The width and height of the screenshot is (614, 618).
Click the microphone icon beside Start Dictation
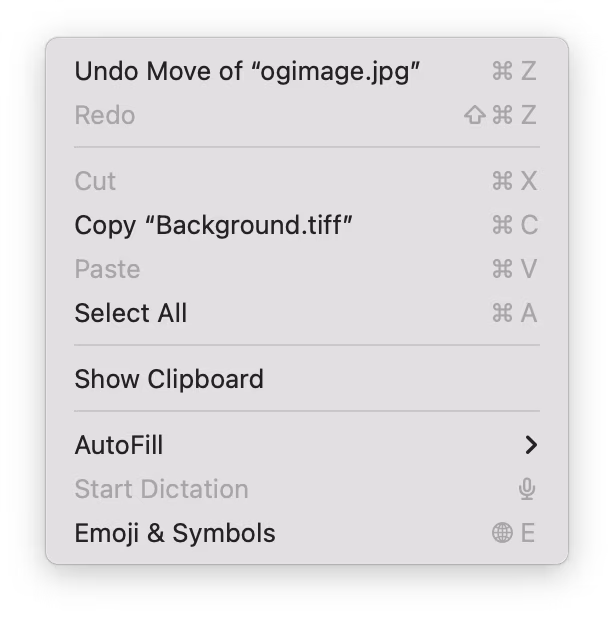527,489
